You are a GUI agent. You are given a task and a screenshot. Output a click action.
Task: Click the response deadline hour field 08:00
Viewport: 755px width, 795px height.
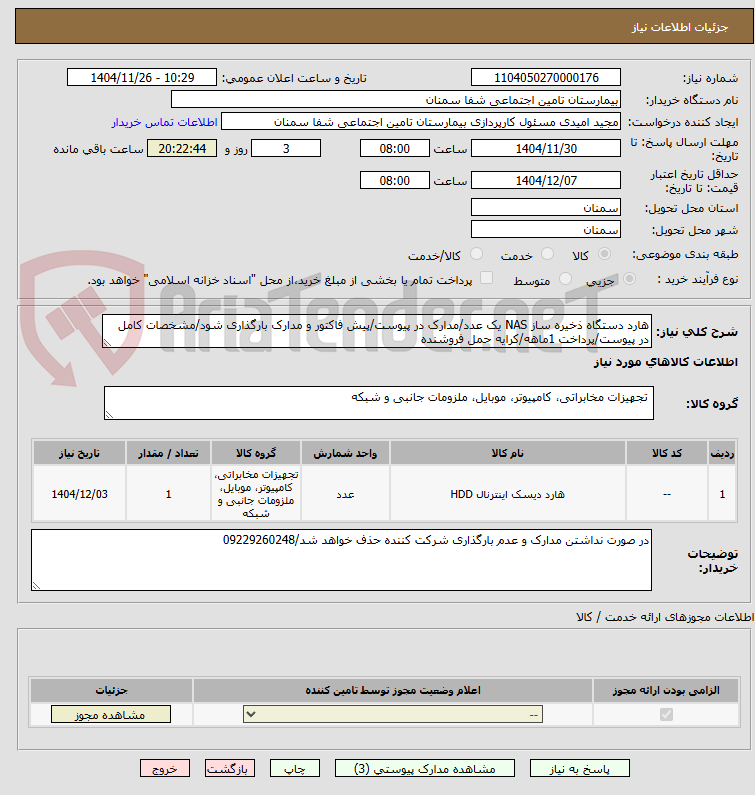394,149
